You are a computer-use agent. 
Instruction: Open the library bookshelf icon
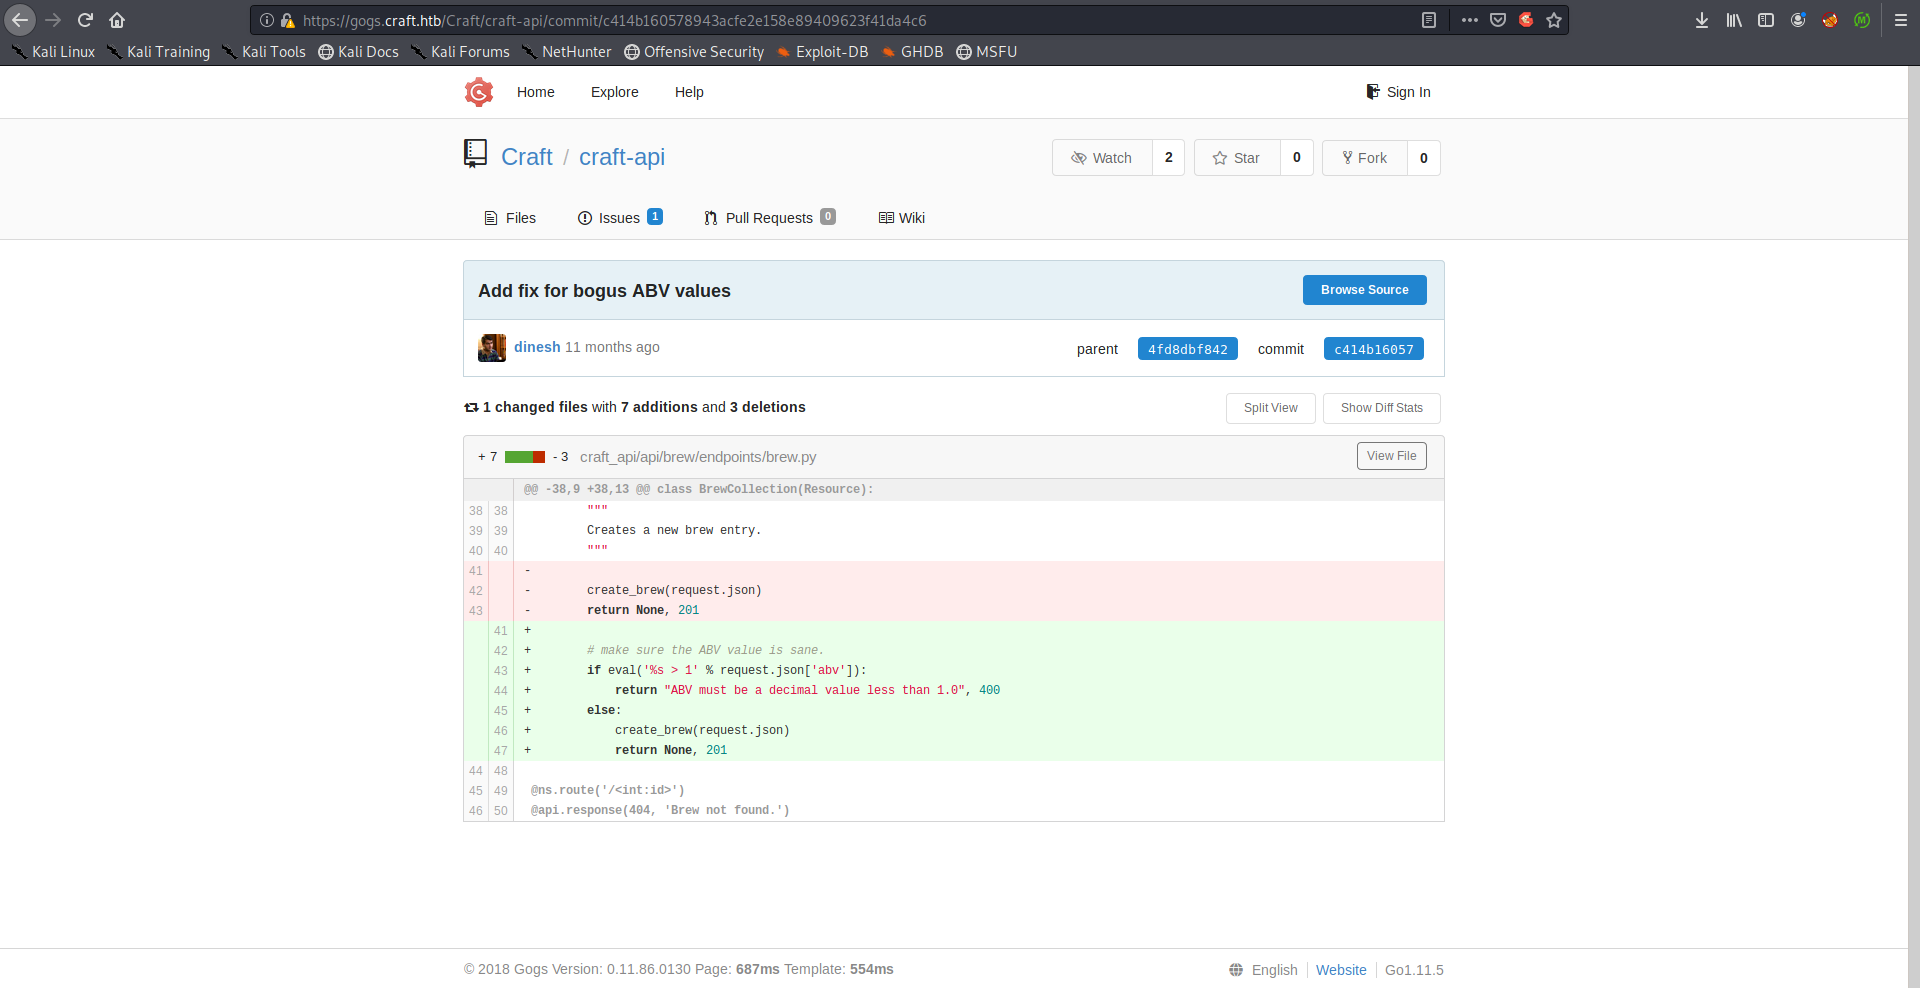(x=1733, y=20)
